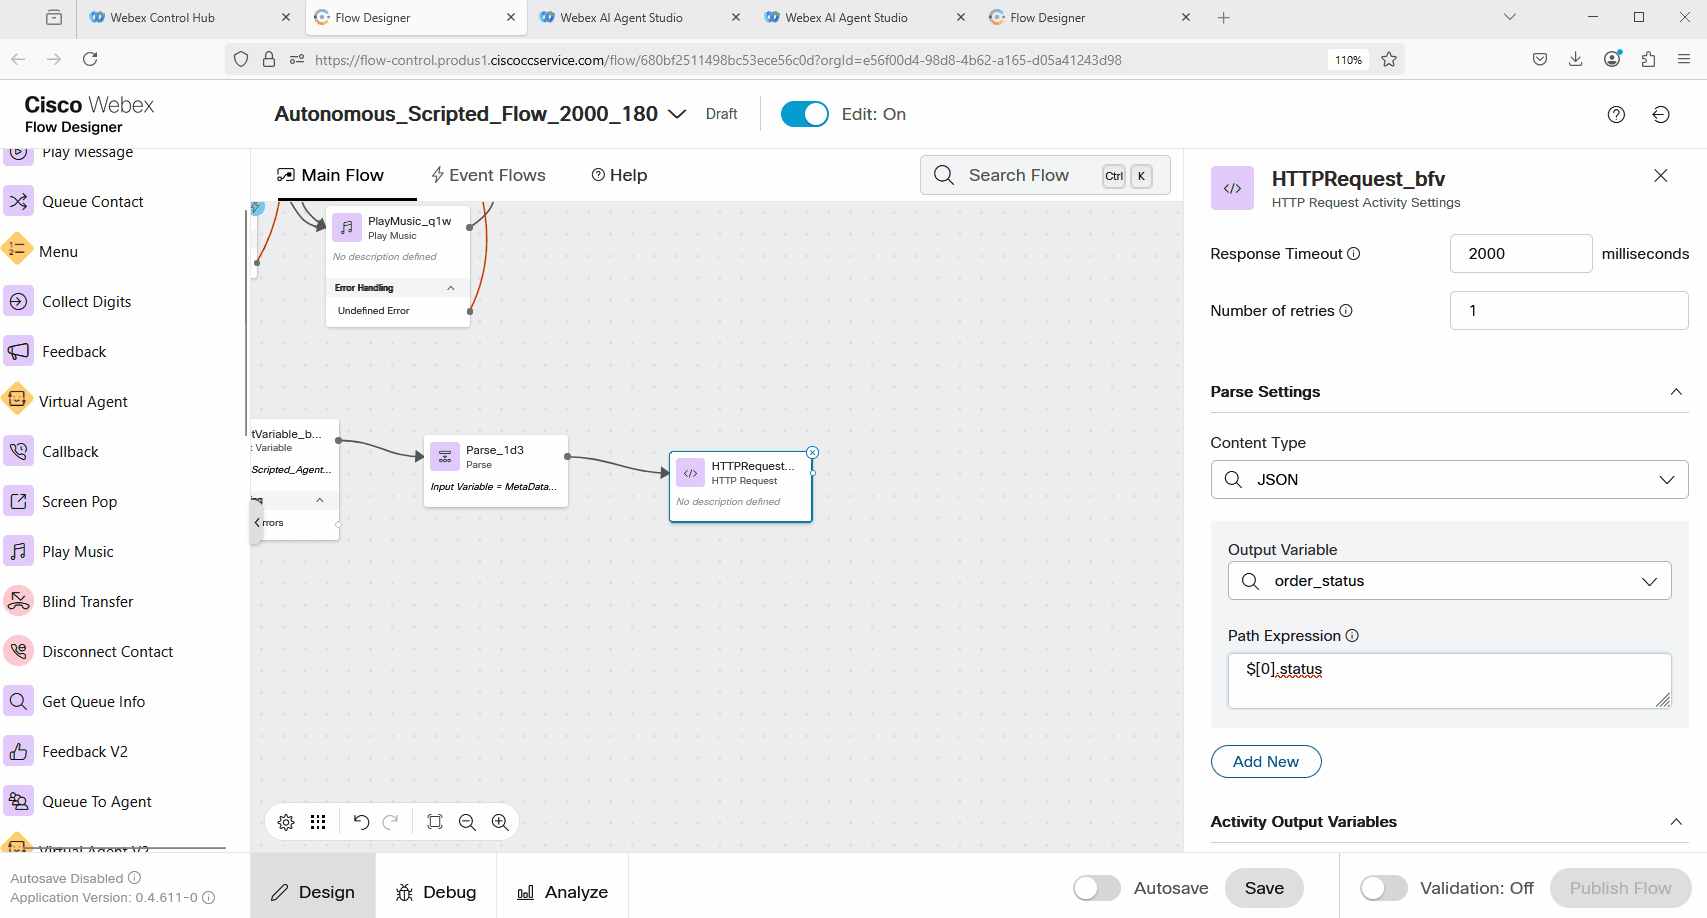This screenshot has height=918, width=1707.
Task: Click the Response Timeout input field
Action: point(1520,254)
